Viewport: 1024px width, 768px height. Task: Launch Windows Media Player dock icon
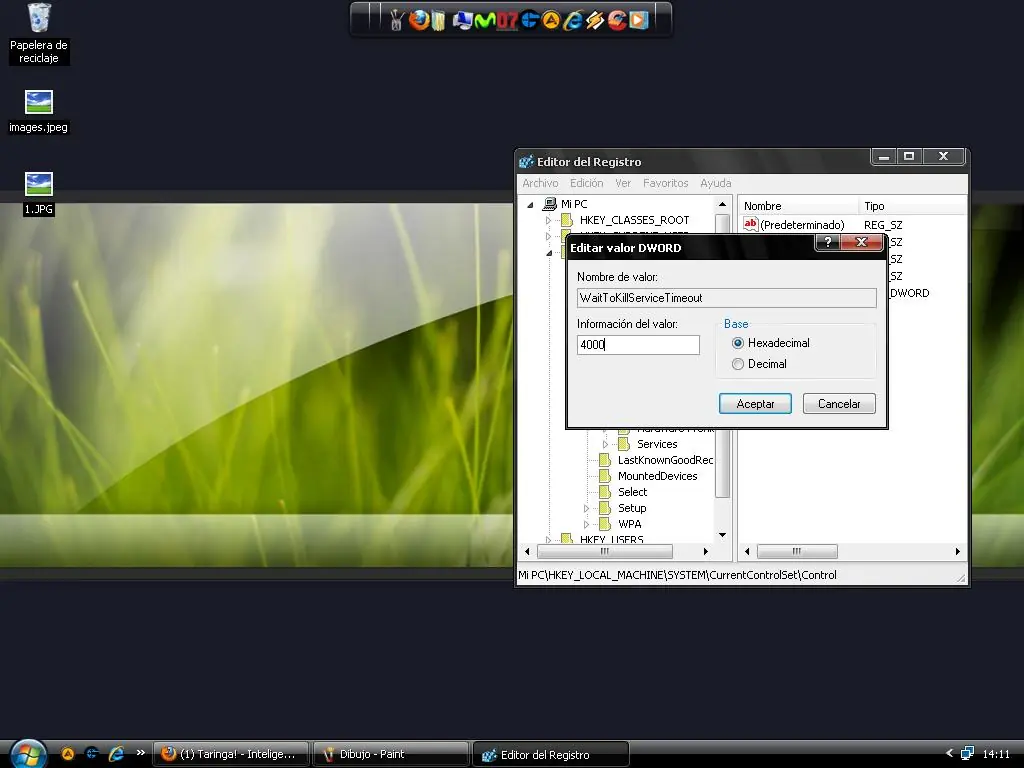click(x=639, y=20)
